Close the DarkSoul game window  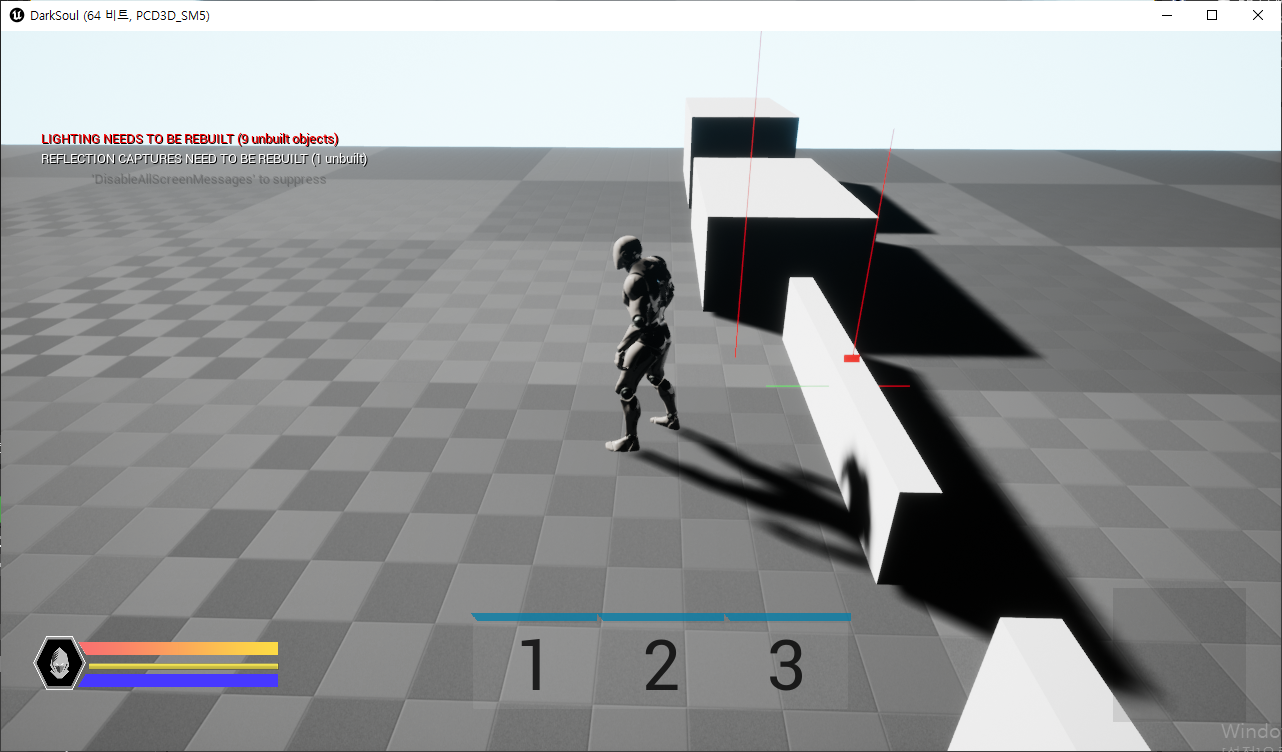point(1258,15)
